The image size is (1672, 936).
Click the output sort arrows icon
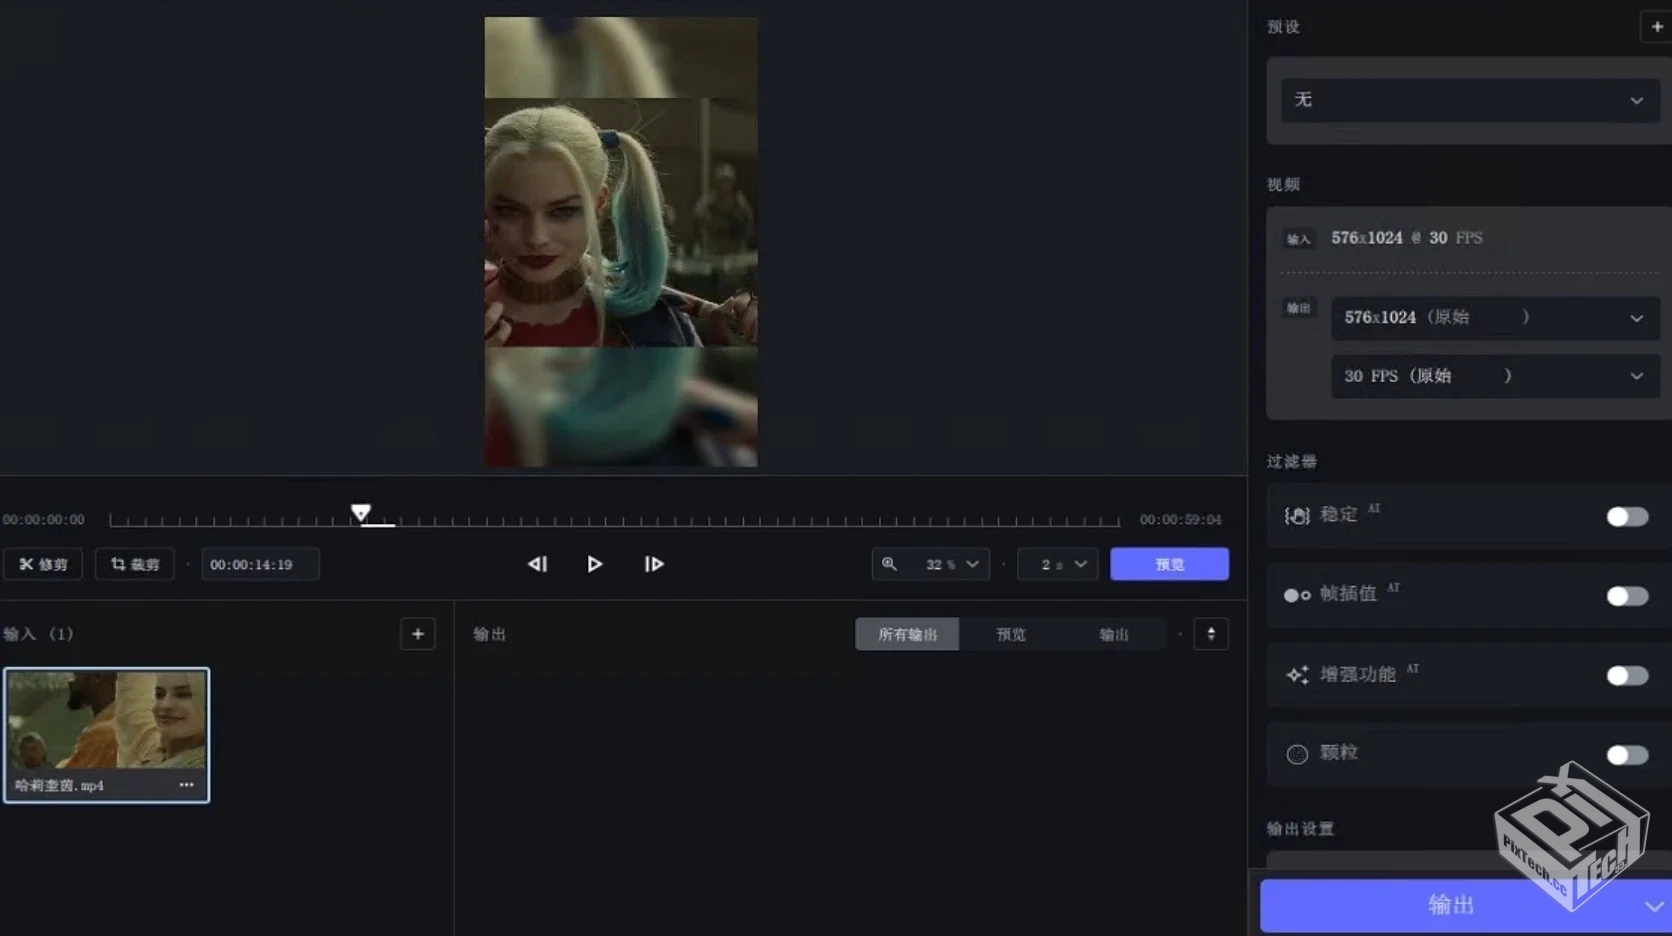(x=1210, y=634)
